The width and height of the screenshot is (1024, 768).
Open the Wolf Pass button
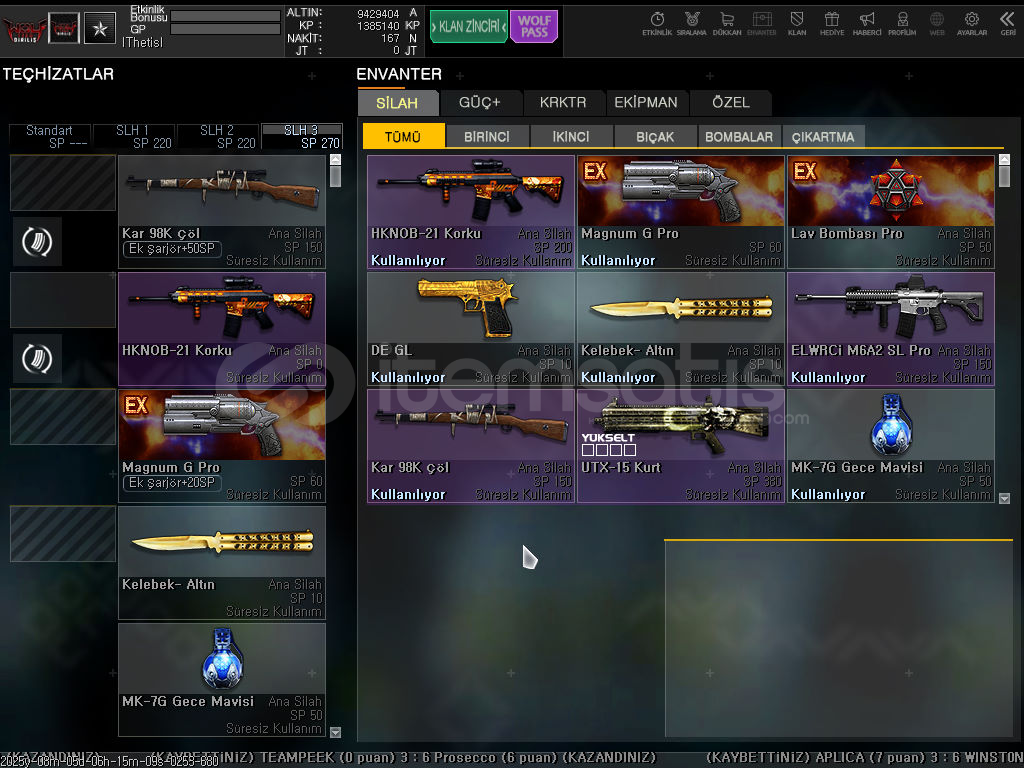534,26
